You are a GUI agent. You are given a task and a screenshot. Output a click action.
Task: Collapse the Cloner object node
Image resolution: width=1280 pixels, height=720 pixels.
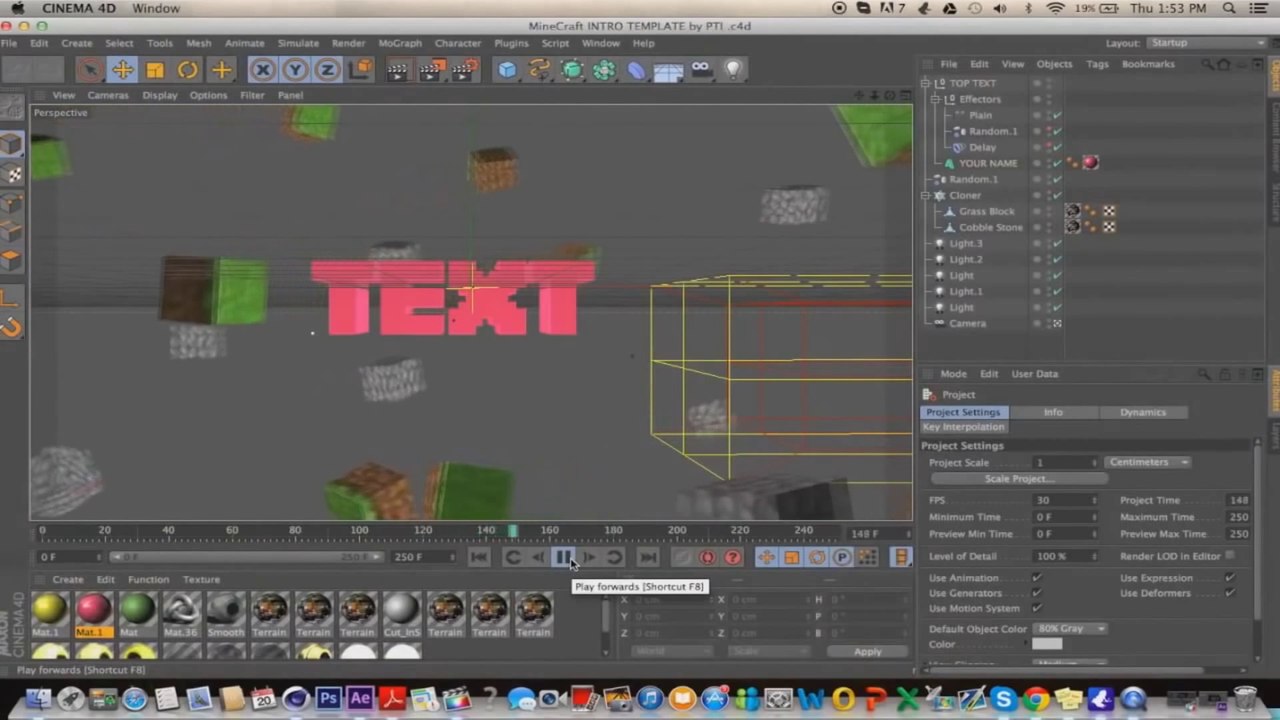click(926, 195)
